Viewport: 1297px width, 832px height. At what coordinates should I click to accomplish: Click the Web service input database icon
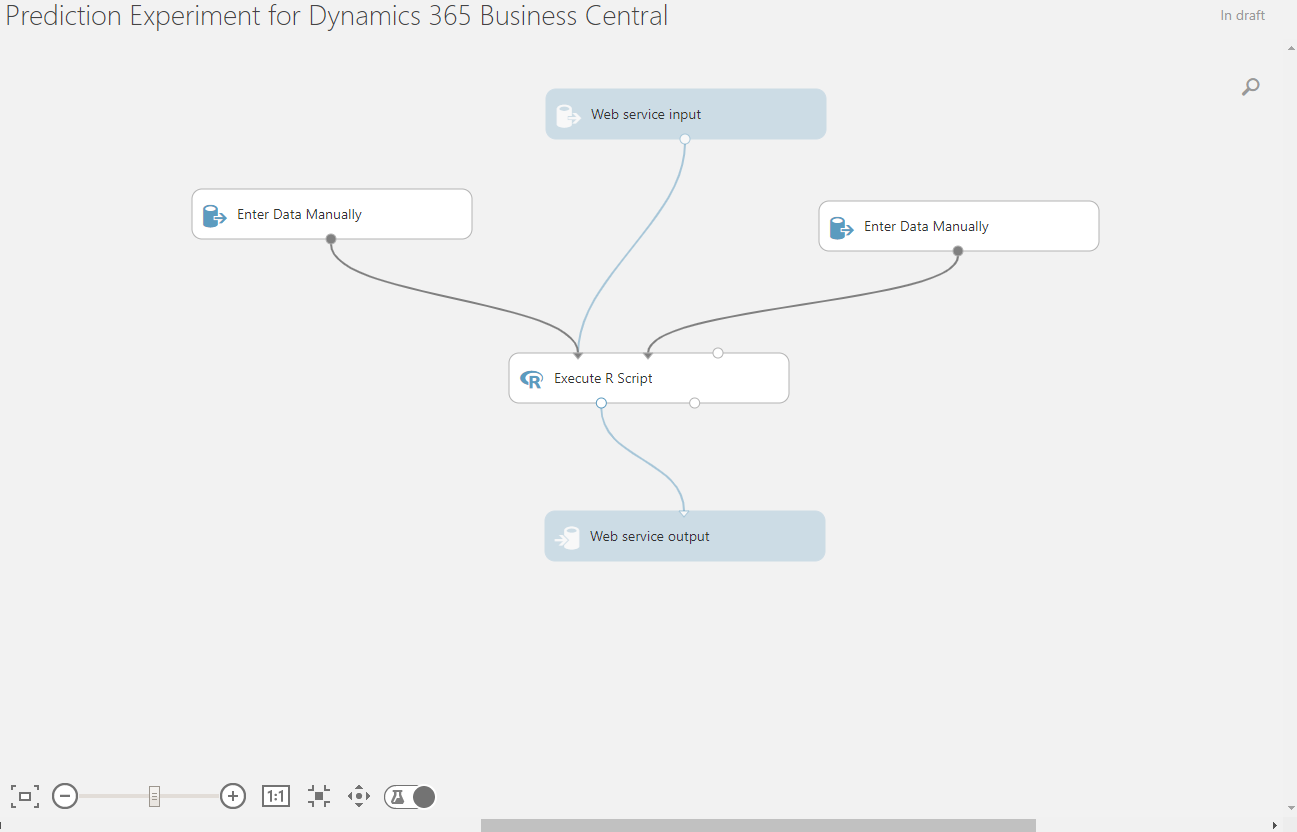[568, 115]
